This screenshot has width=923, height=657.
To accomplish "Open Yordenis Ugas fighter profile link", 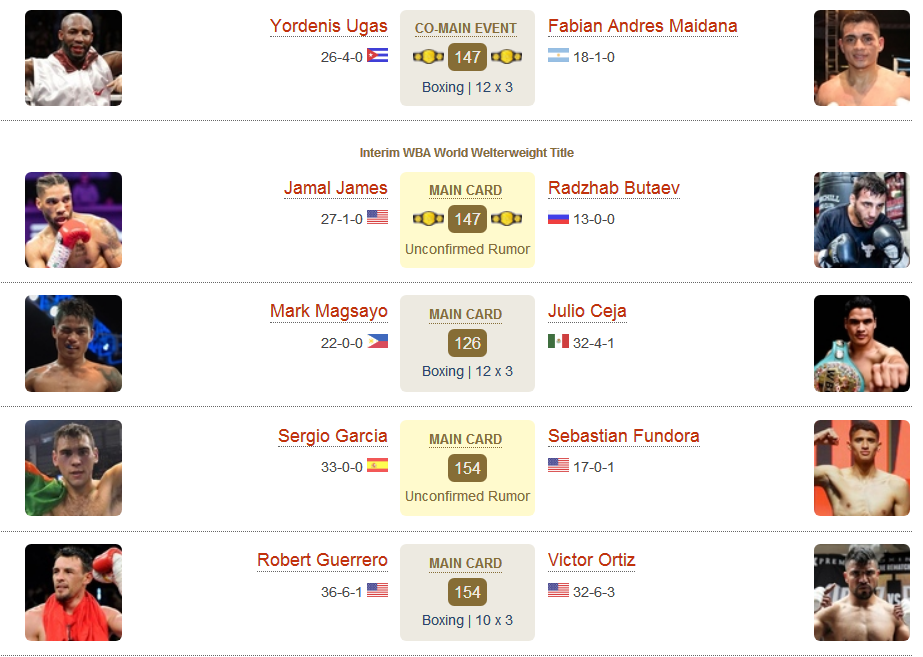I will [x=328, y=26].
